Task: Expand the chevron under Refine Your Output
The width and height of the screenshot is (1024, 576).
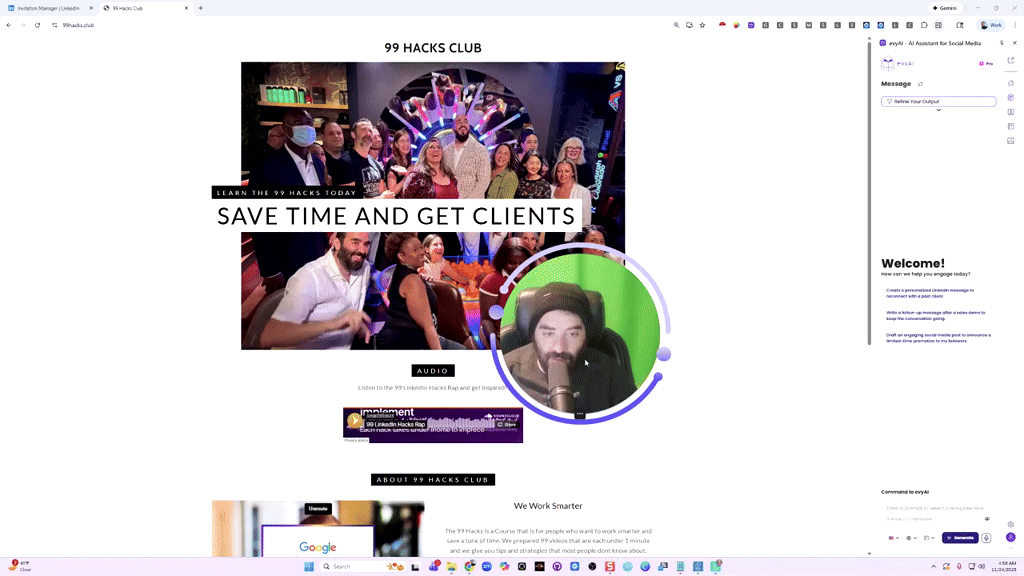Action: (x=938, y=110)
